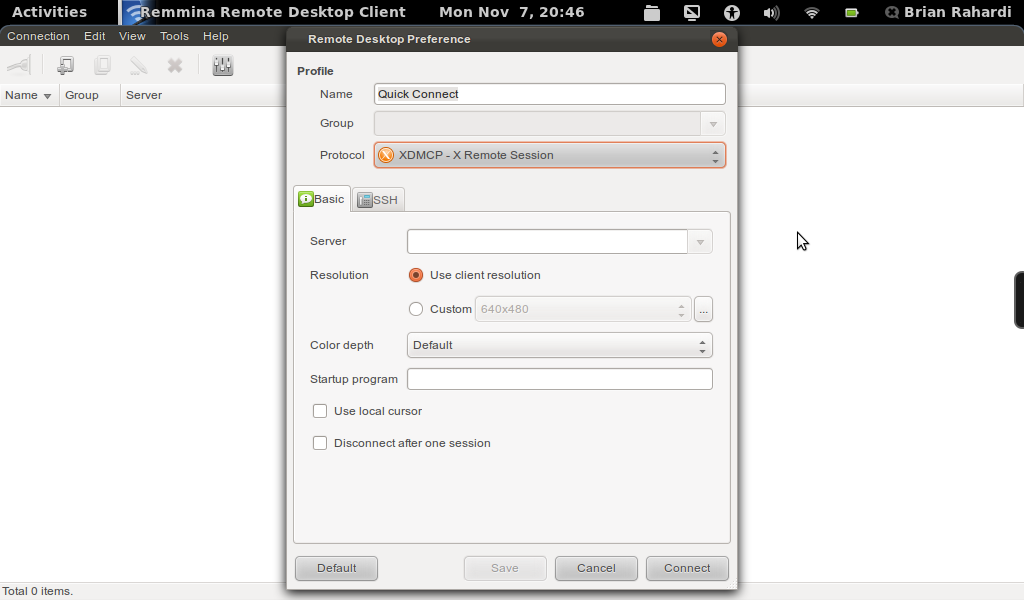This screenshot has width=1024, height=600.
Task: Select the Custom resolution radio button
Action: pyautogui.click(x=416, y=309)
